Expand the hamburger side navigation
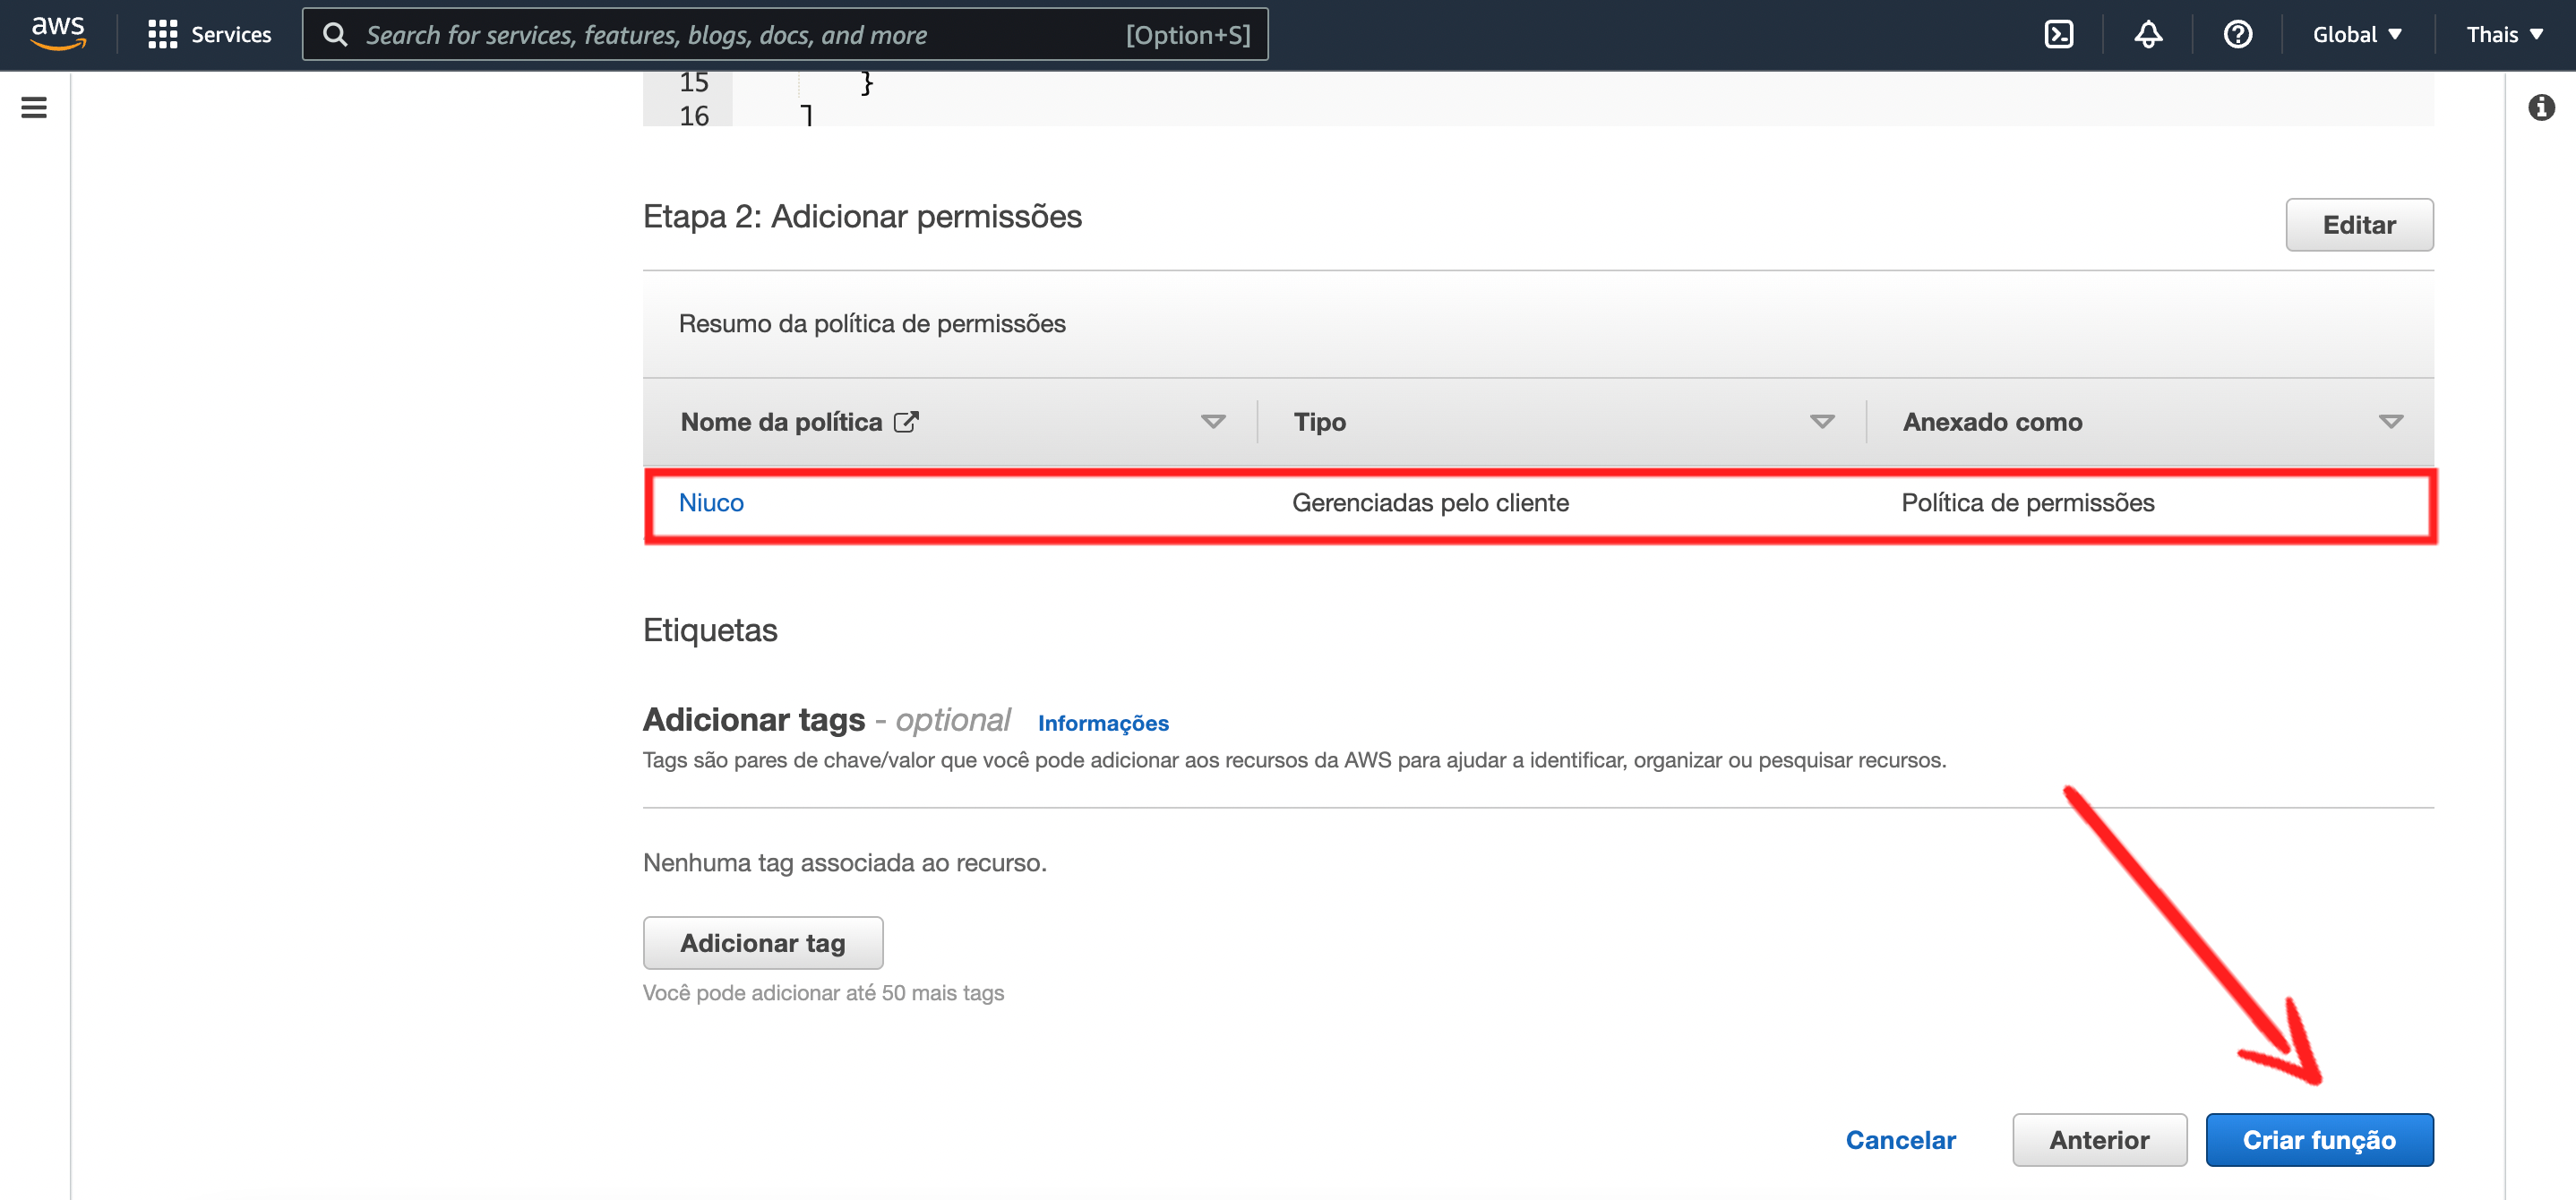Image resolution: width=2576 pixels, height=1200 pixels. (34, 107)
